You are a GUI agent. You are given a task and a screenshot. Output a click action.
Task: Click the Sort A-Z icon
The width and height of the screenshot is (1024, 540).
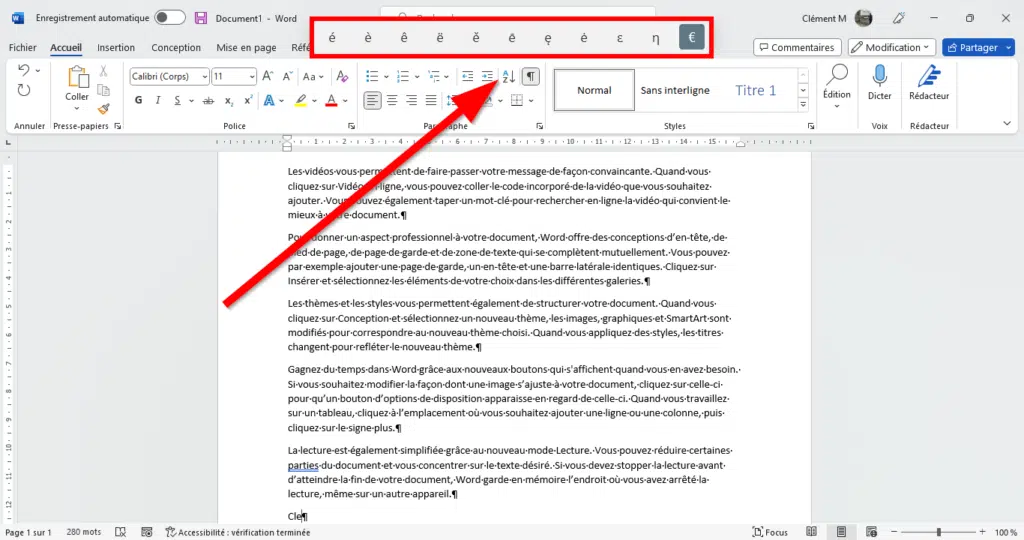(x=508, y=76)
